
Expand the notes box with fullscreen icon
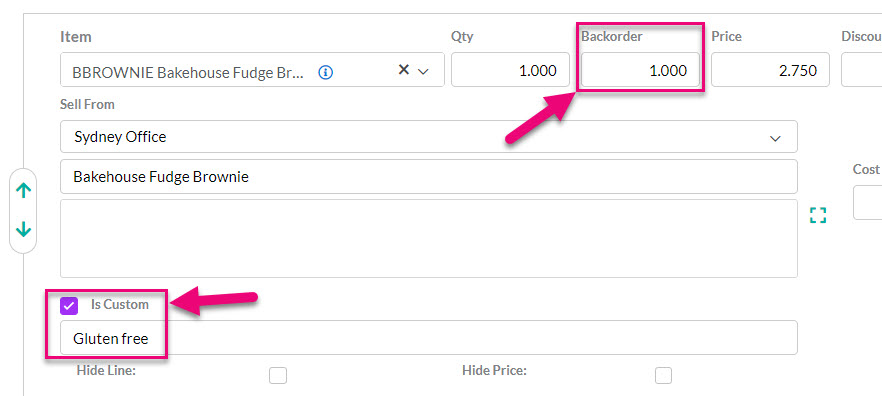[x=818, y=215]
